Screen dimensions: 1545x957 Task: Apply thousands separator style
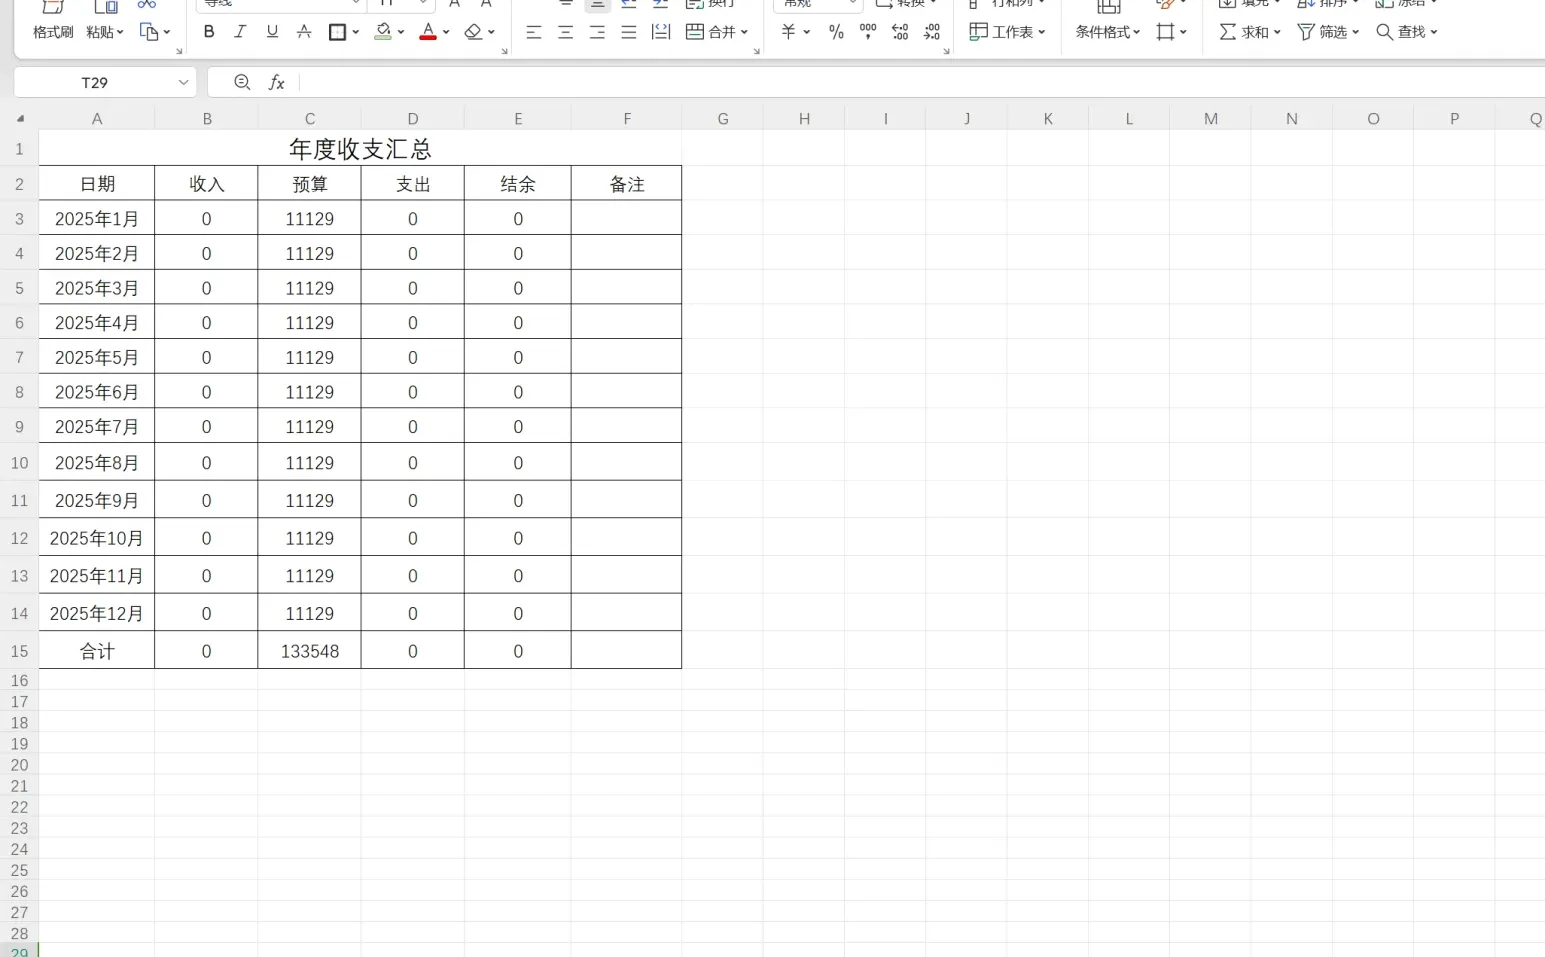(x=868, y=32)
